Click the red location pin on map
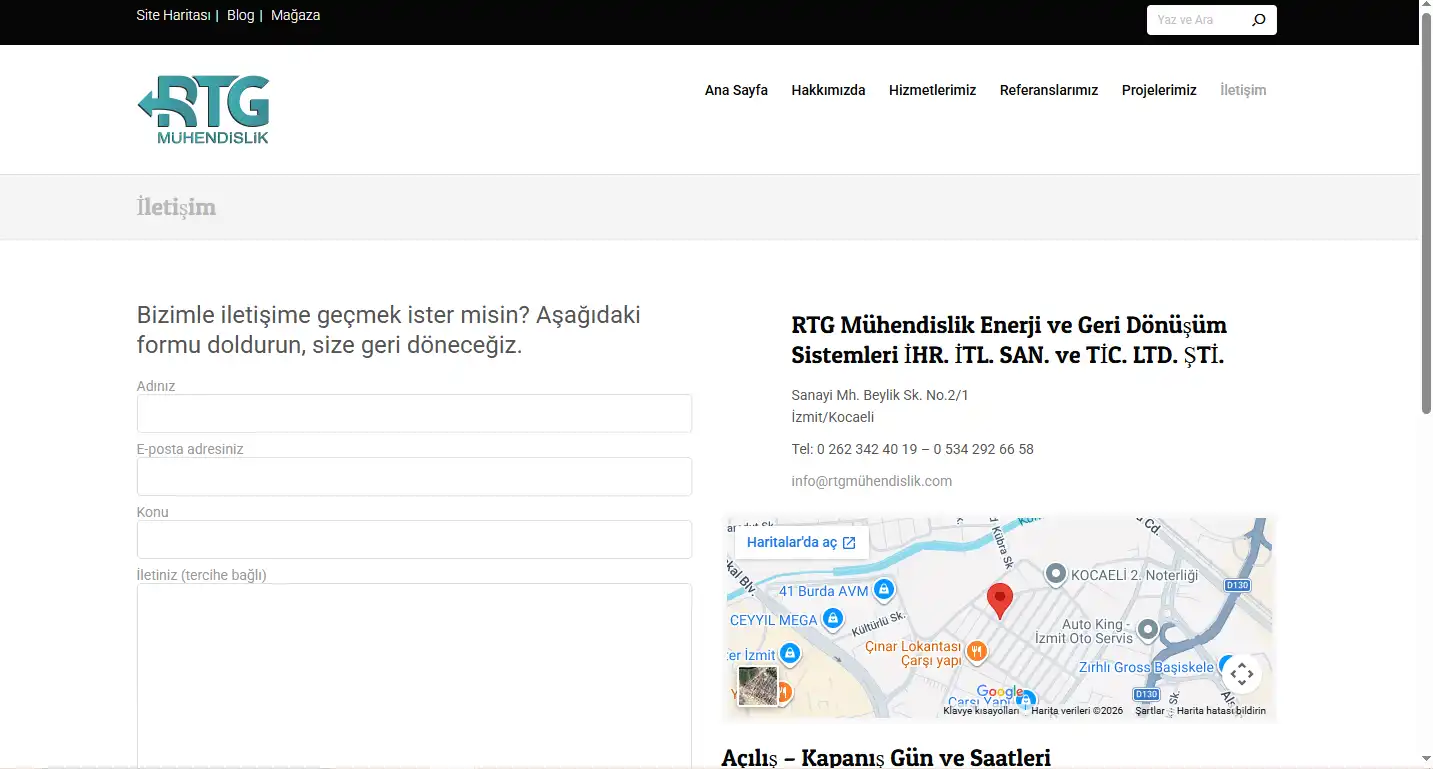1433x769 pixels. 999,602
